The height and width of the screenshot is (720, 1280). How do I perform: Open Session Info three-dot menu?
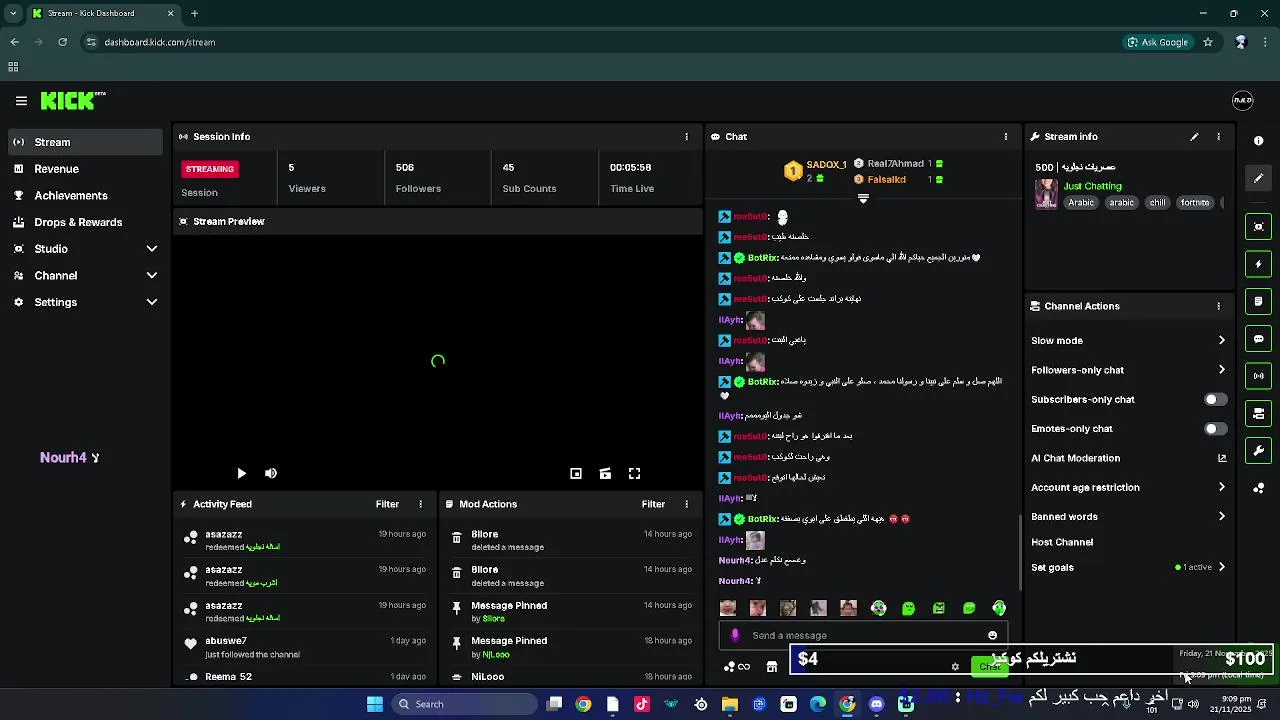(686, 137)
